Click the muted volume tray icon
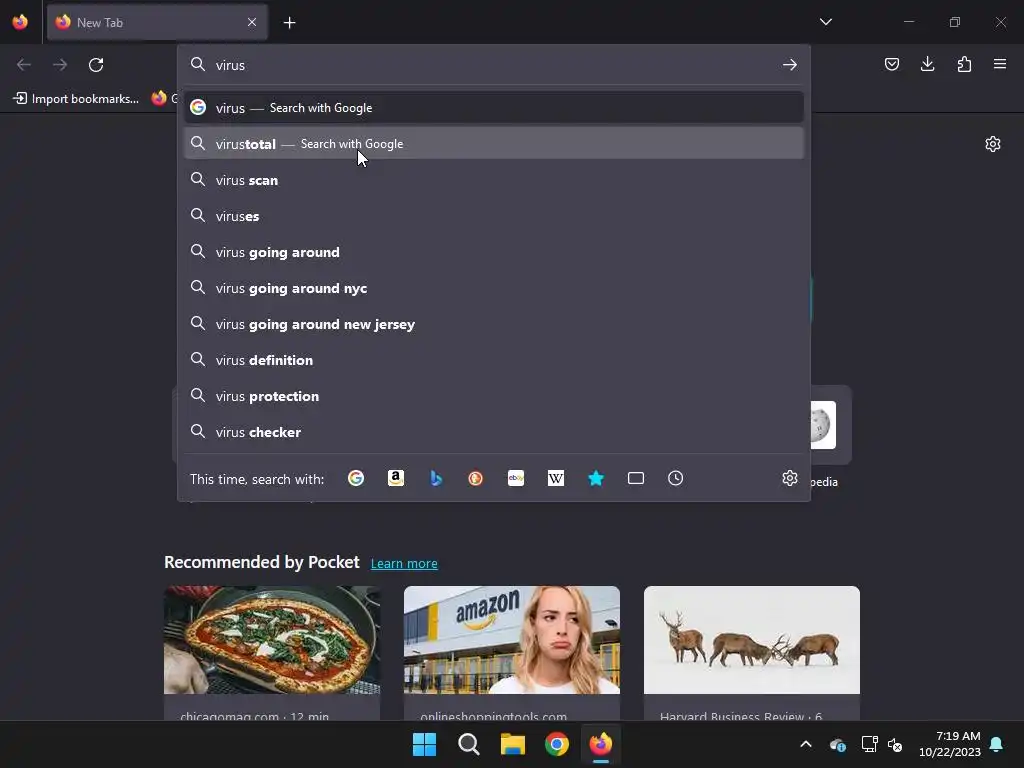The image size is (1024, 768). 895,744
